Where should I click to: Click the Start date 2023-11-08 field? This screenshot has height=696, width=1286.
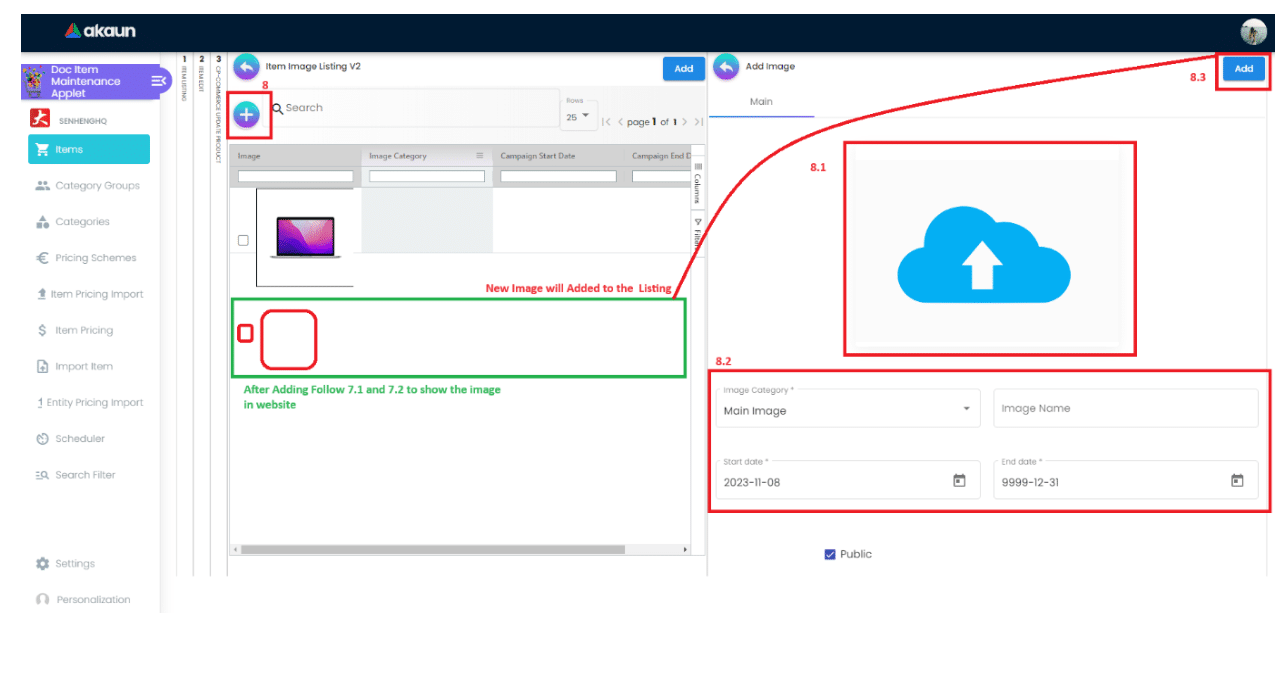point(848,480)
